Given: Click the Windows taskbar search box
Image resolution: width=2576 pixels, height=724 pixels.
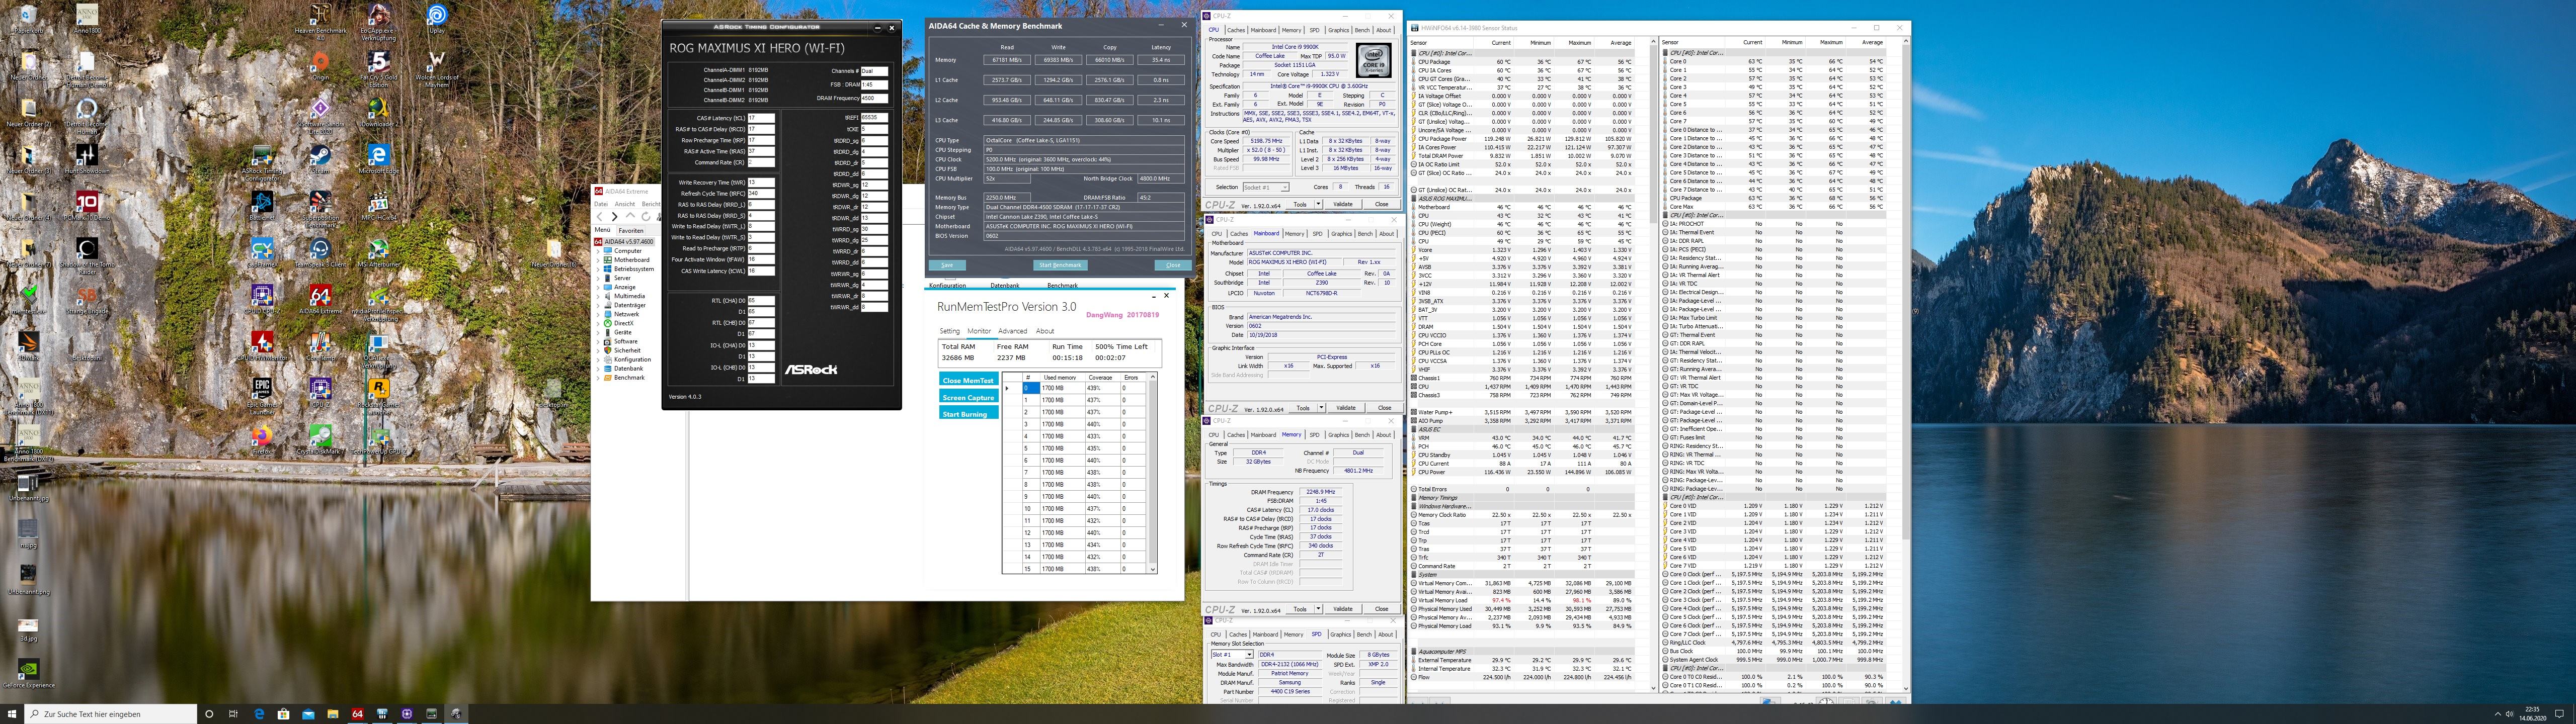Looking at the screenshot, I should 110,714.
